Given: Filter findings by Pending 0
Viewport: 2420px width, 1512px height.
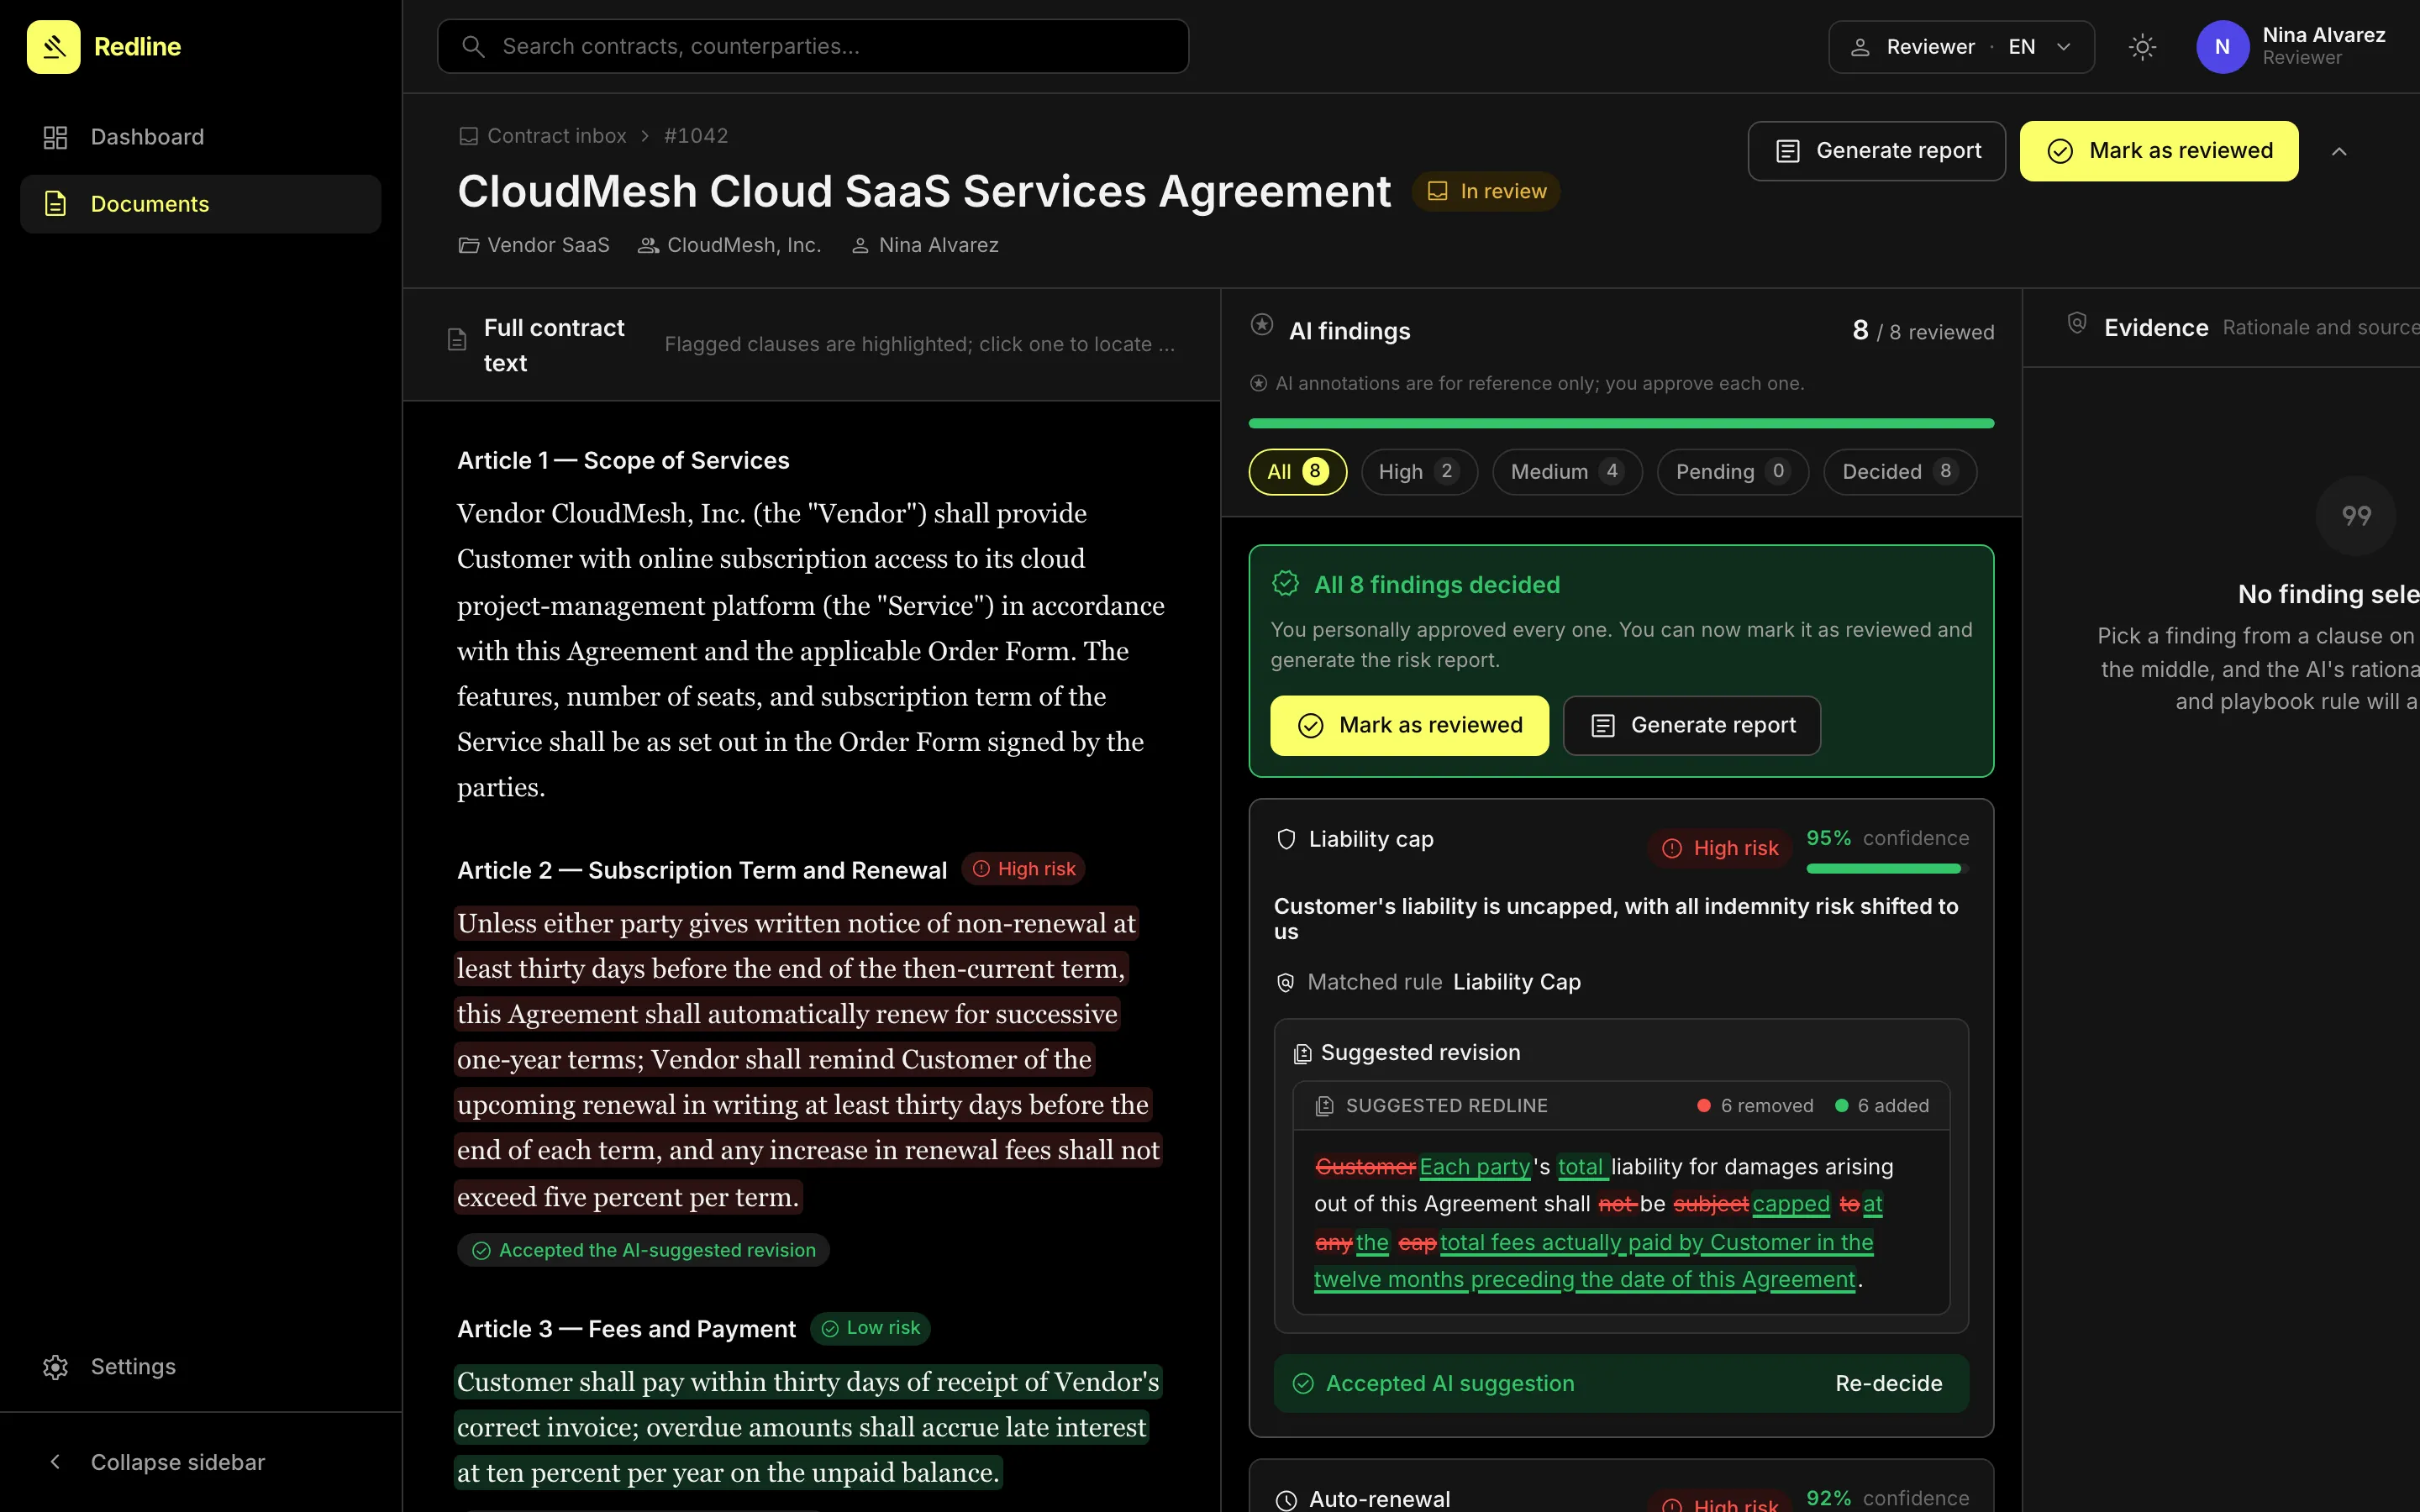Looking at the screenshot, I should click(1733, 471).
